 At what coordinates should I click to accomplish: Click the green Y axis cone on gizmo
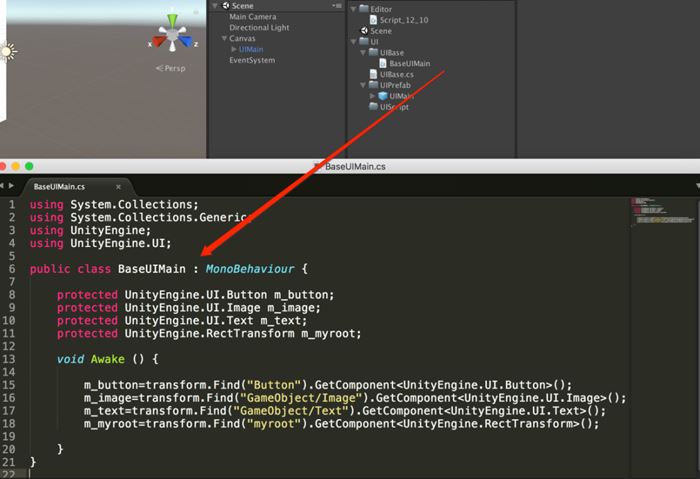pos(173,20)
